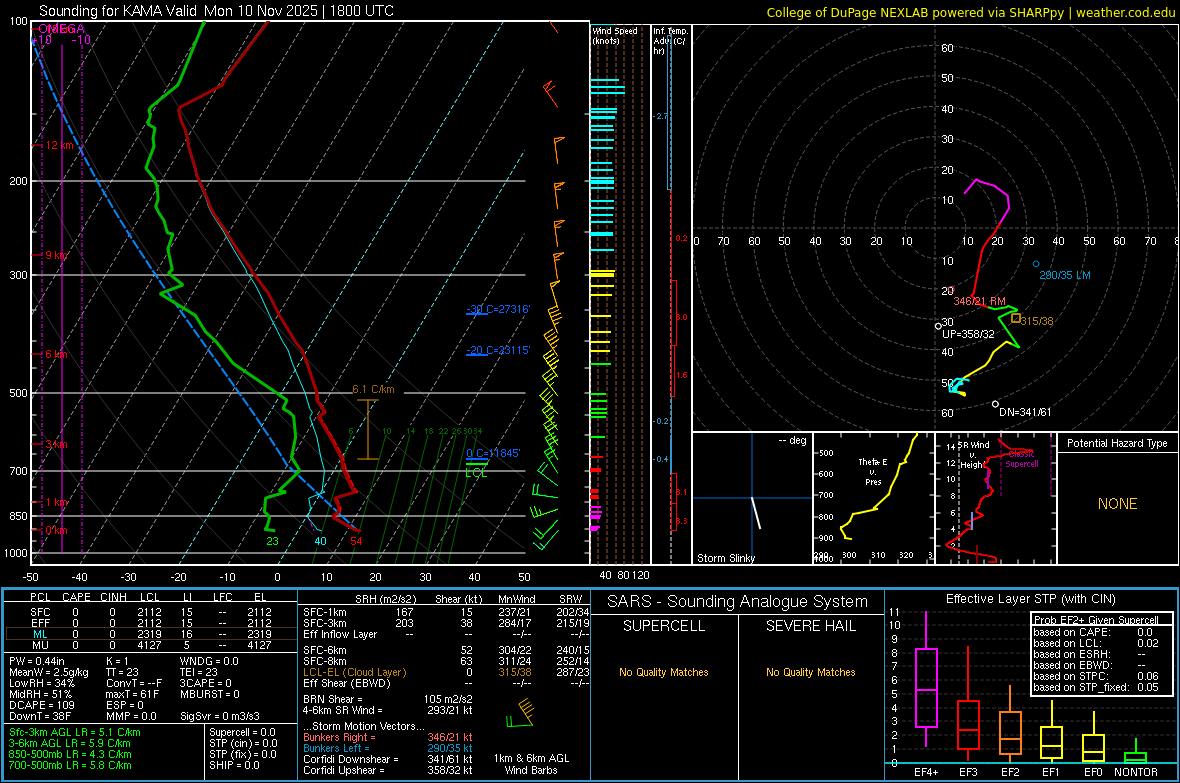Click the 12 km height marker
The width and height of the screenshot is (1180, 783).
pos(59,145)
